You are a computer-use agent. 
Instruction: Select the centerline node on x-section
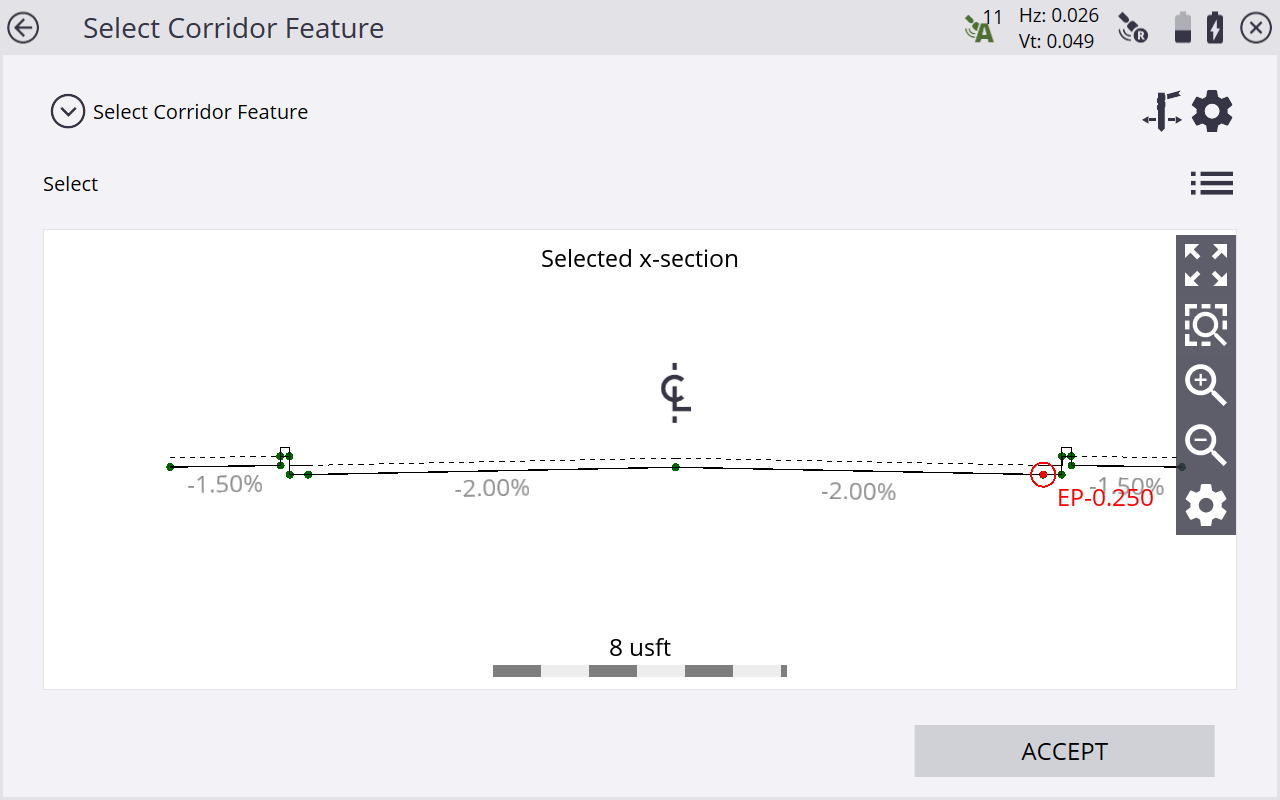676,467
